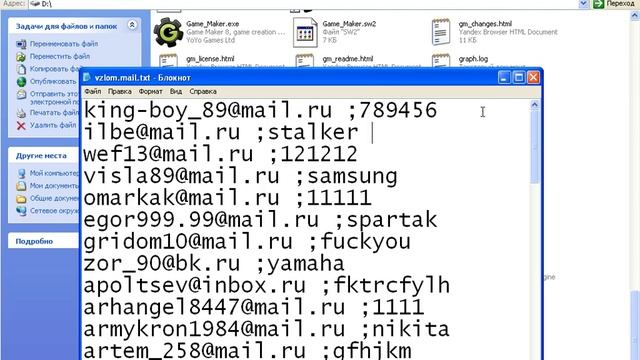Image resolution: width=640 pixels, height=360 pixels.
Task: Open the Explorer address bar dropdown arrow
Action: click(584, 4)
